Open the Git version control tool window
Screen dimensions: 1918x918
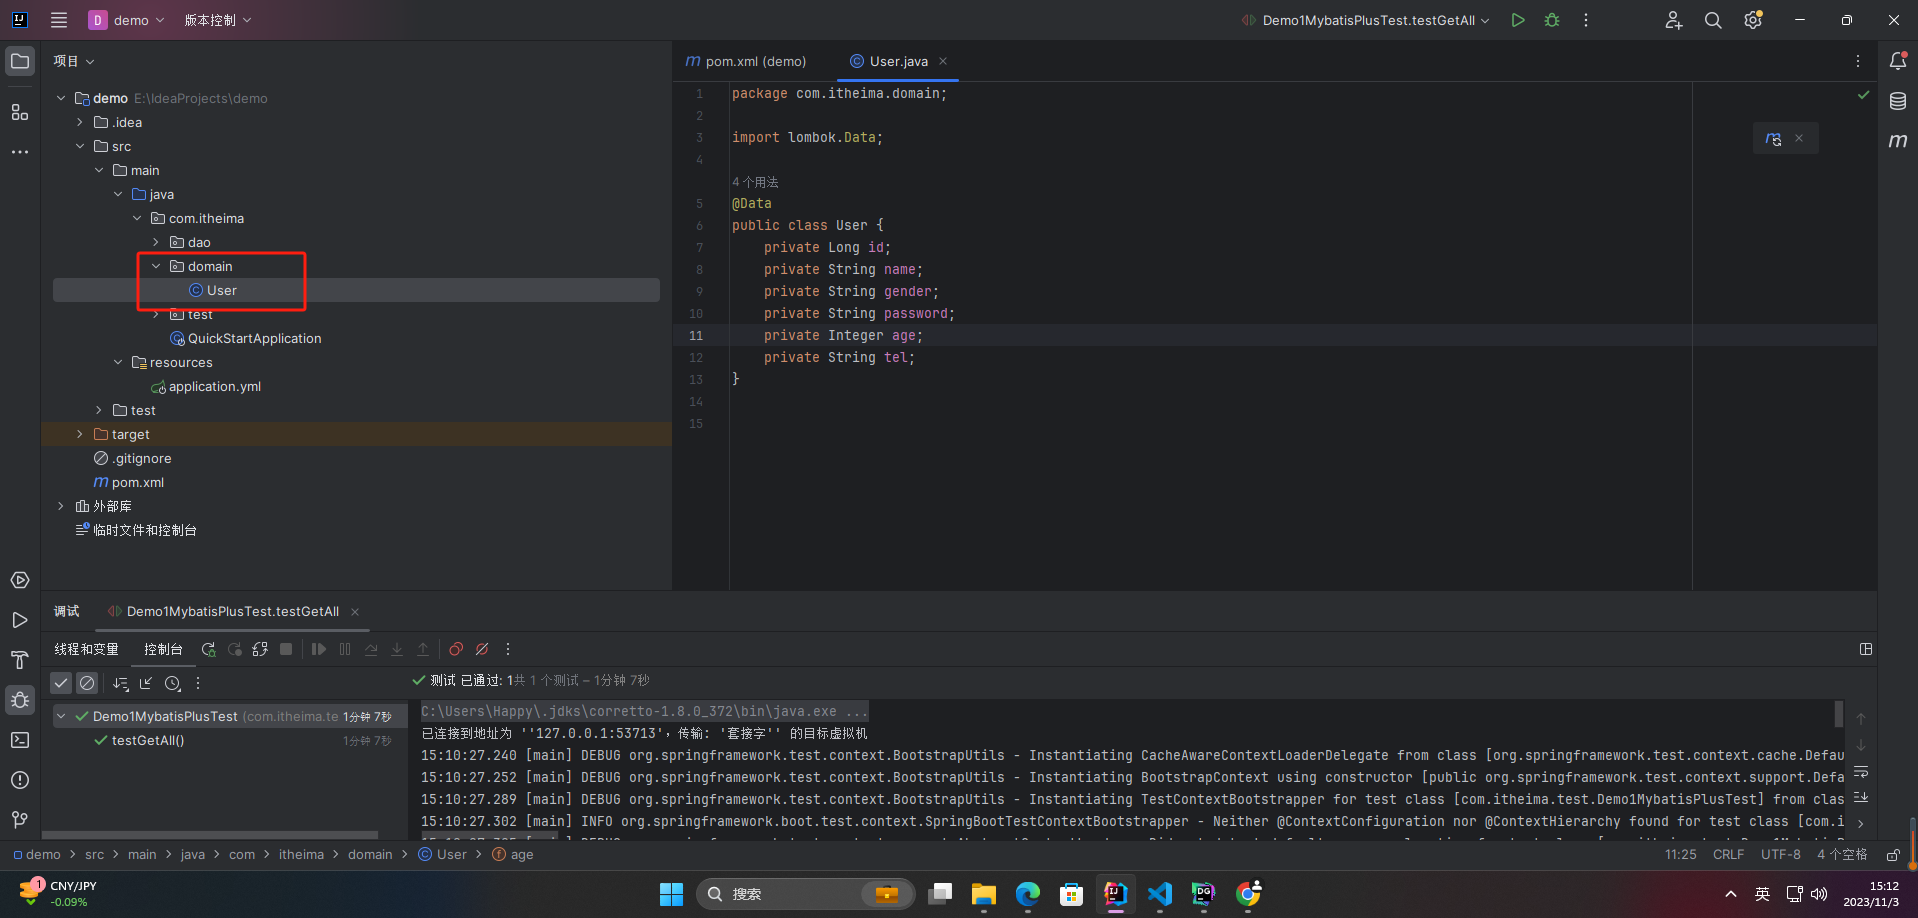20,820
